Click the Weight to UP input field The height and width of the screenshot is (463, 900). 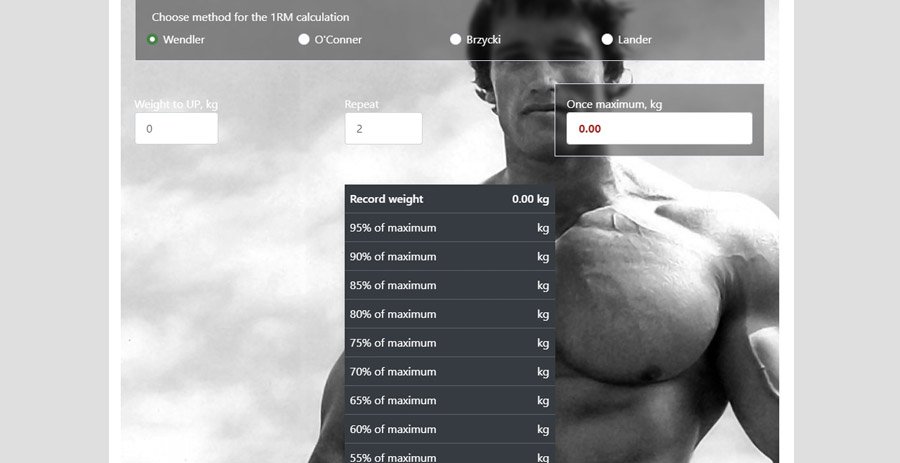pyautogui.click(x=176, y=129)
